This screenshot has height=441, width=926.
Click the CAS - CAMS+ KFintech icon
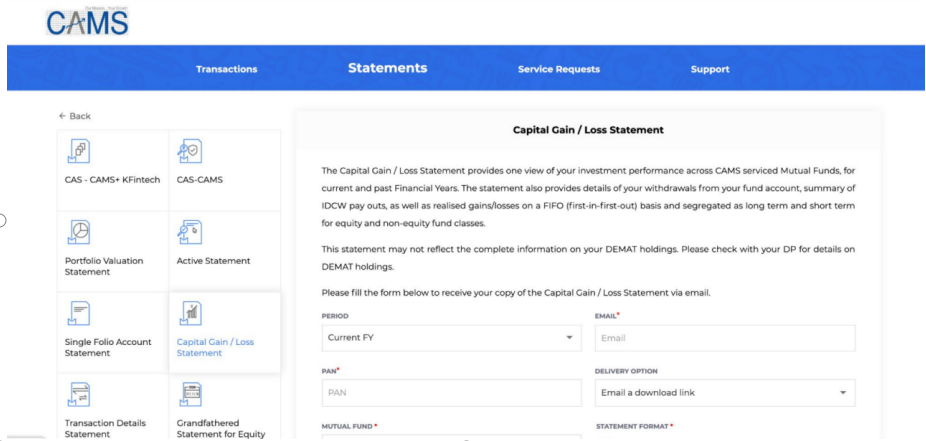click(79, 151)
